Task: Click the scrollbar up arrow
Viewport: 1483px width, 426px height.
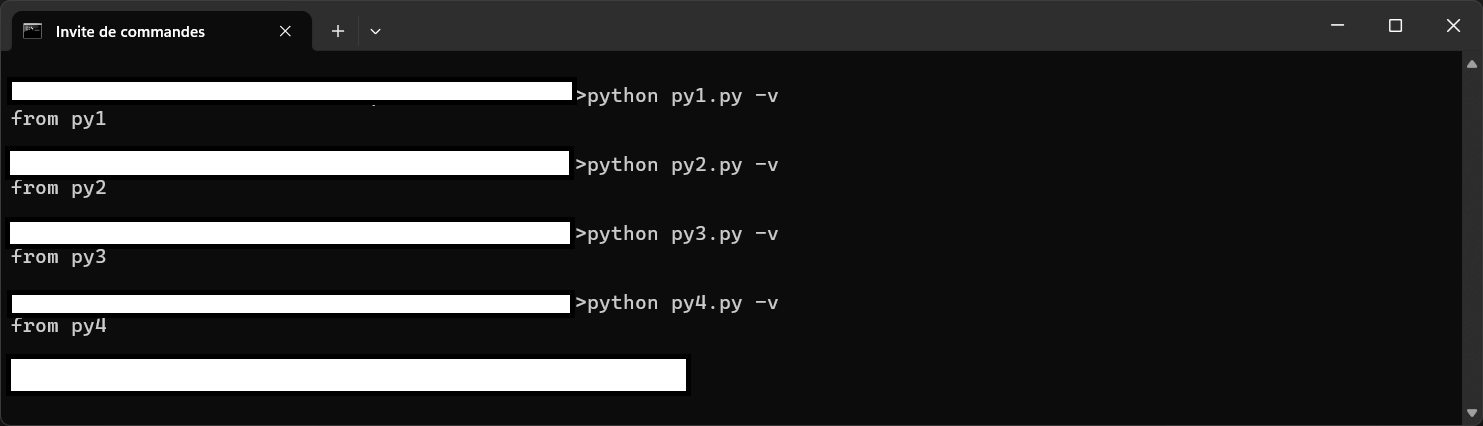Action: pos(1472,63)
